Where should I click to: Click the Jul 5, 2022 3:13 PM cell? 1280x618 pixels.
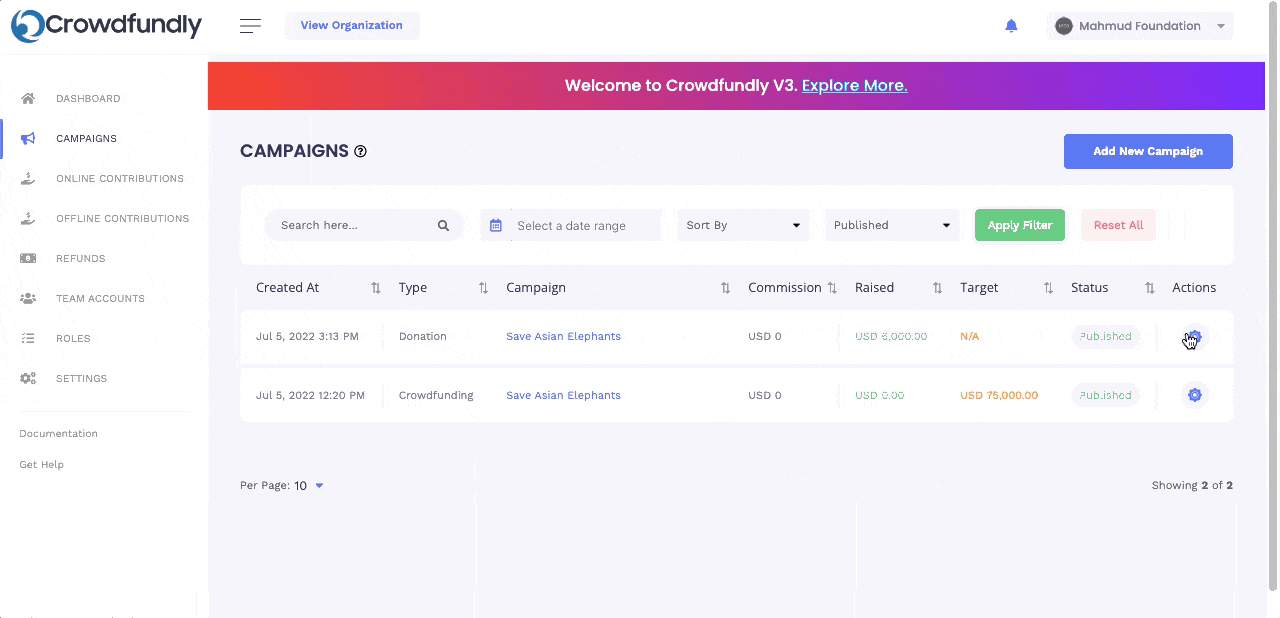click(307, 336)
